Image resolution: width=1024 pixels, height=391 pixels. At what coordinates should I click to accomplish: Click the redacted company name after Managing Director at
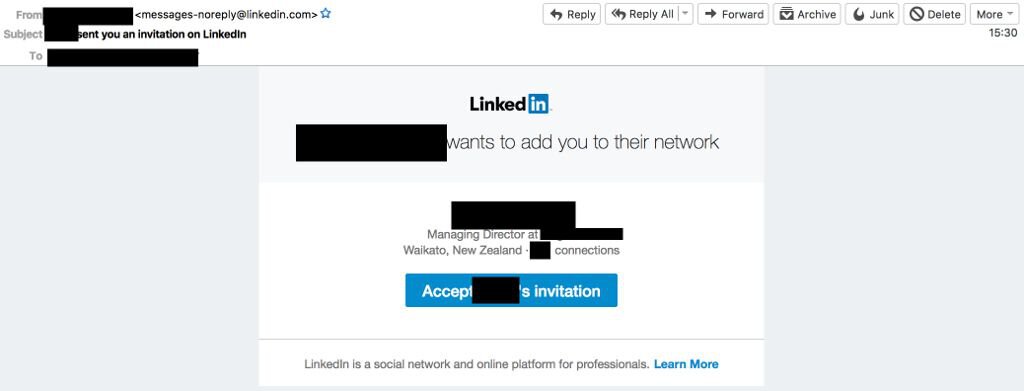click(x=582, y=234)
